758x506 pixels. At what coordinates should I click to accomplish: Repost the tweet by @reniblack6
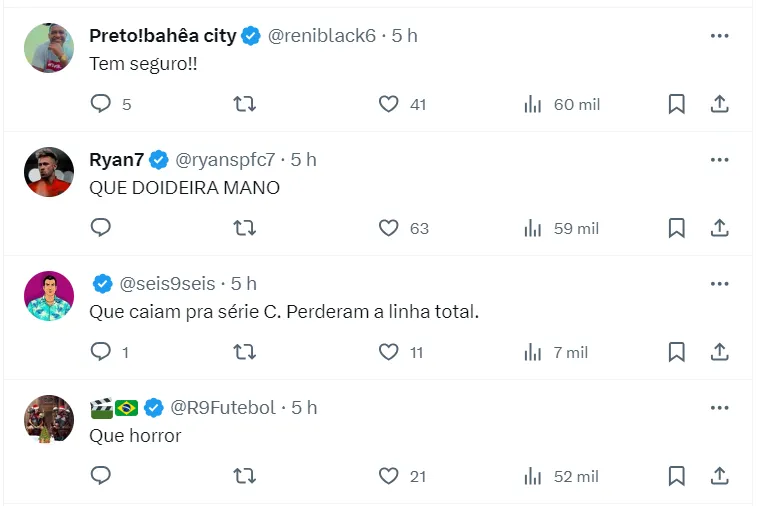pyautogui.click(x=244, y=104)
